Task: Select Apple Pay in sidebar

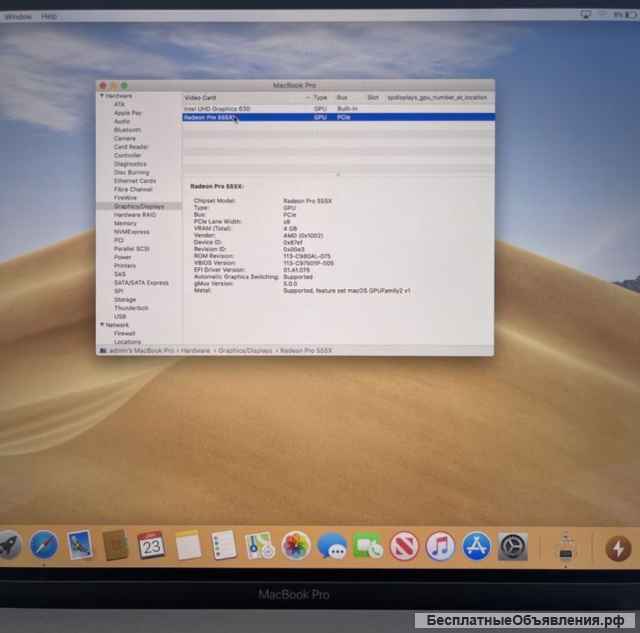Action: point(128,113)
